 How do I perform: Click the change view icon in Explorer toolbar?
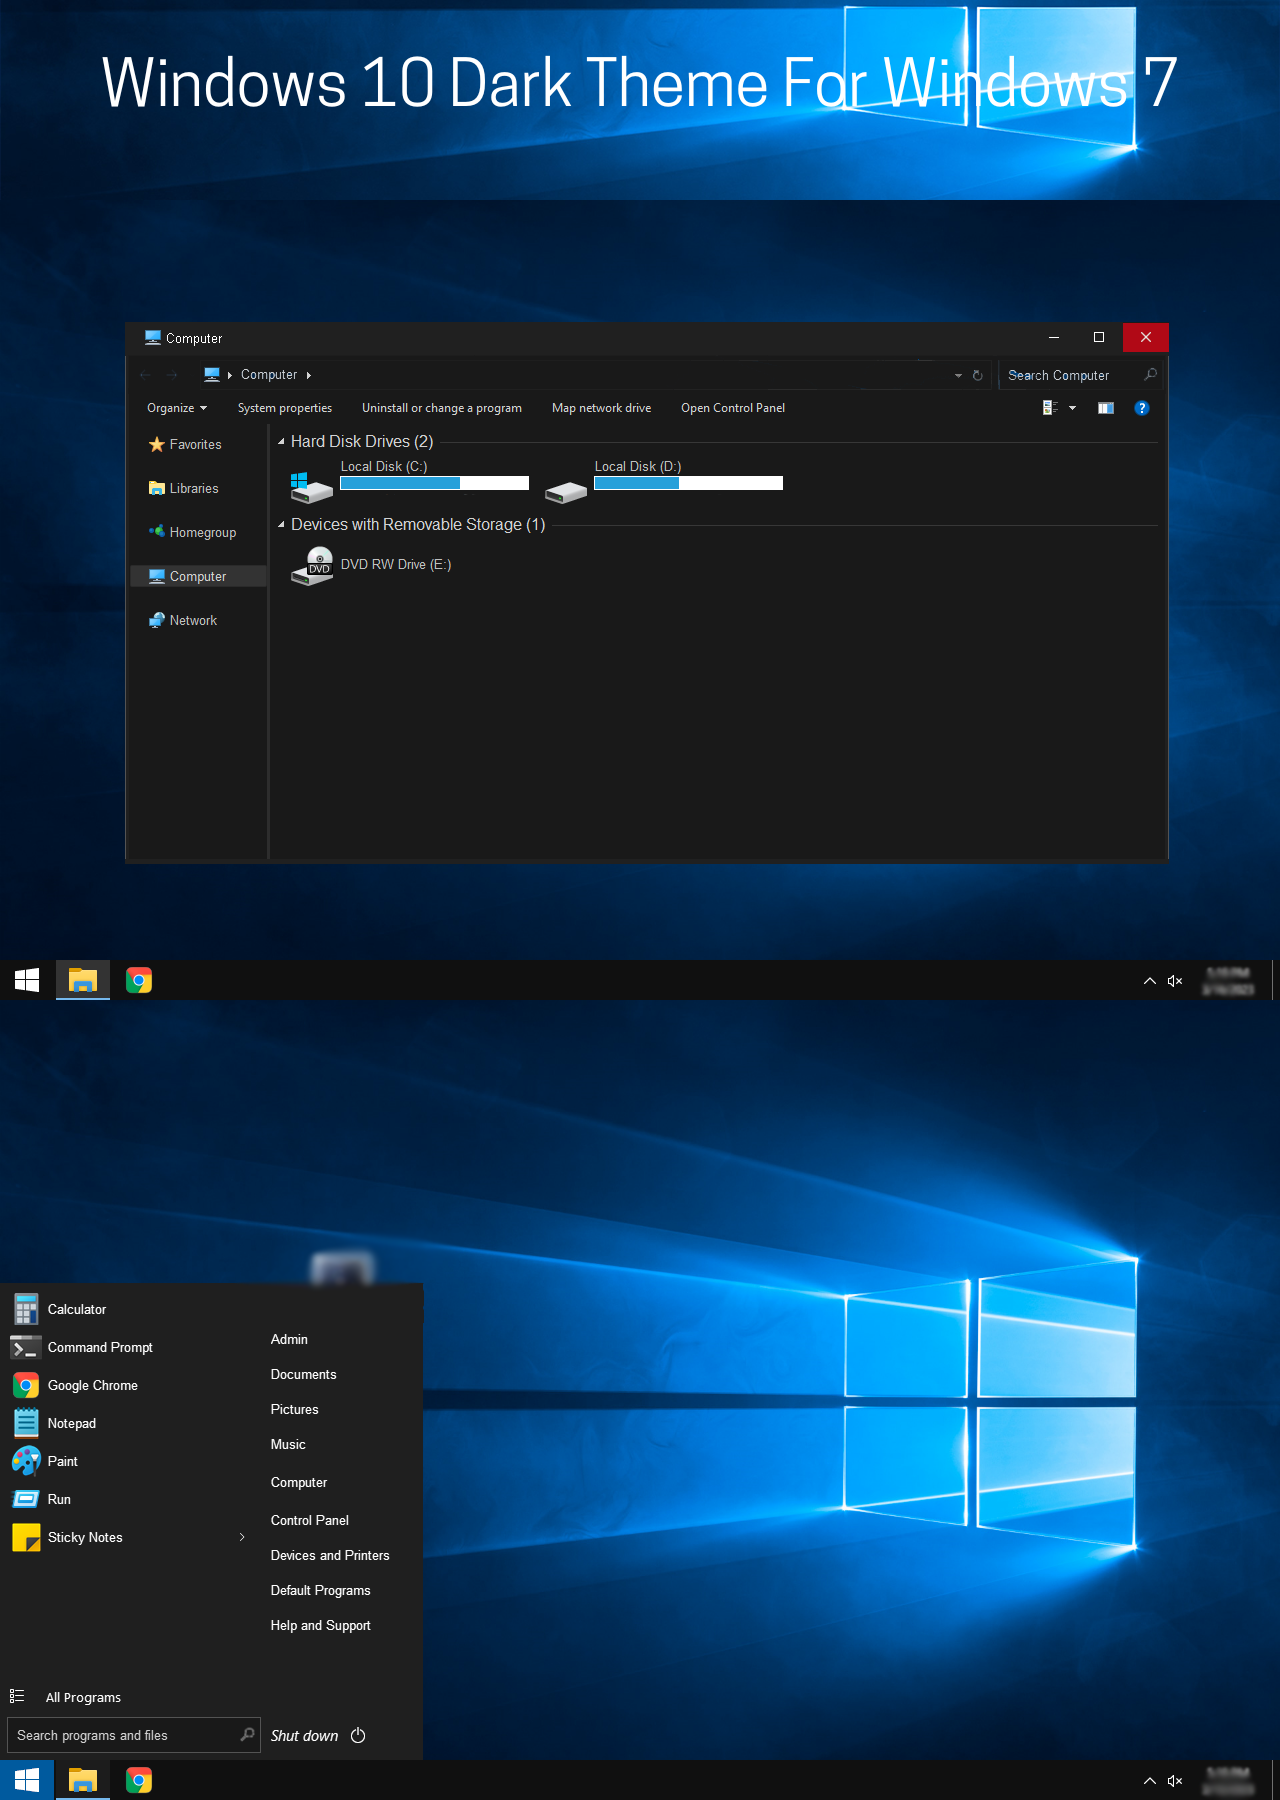[1050, 408]
